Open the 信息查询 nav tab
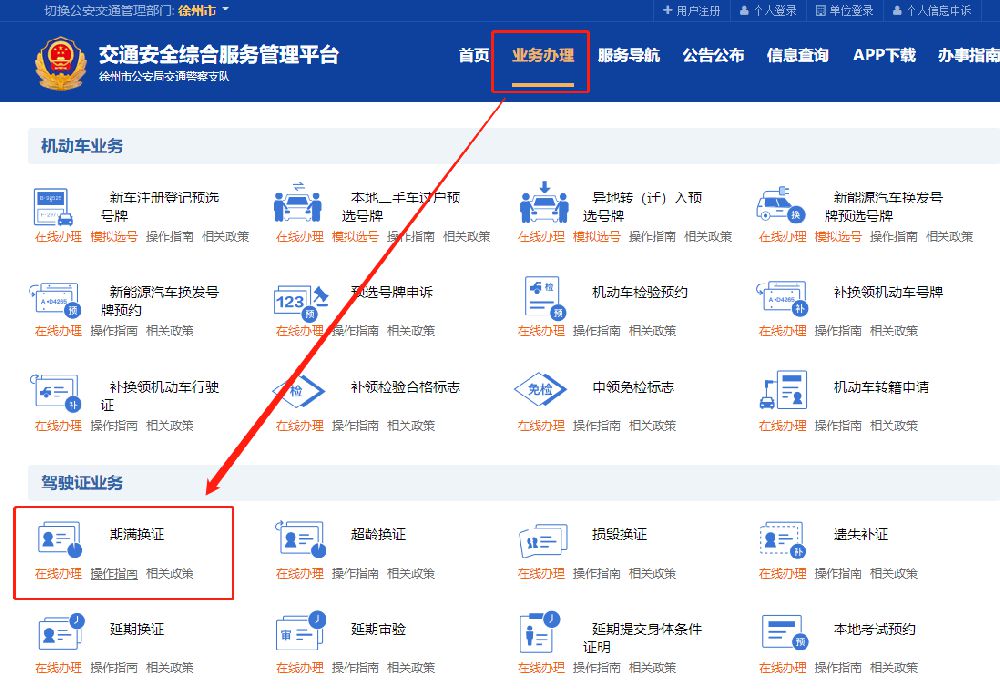The height and width of the screenshot is (691, 1000). pos(797,56)
